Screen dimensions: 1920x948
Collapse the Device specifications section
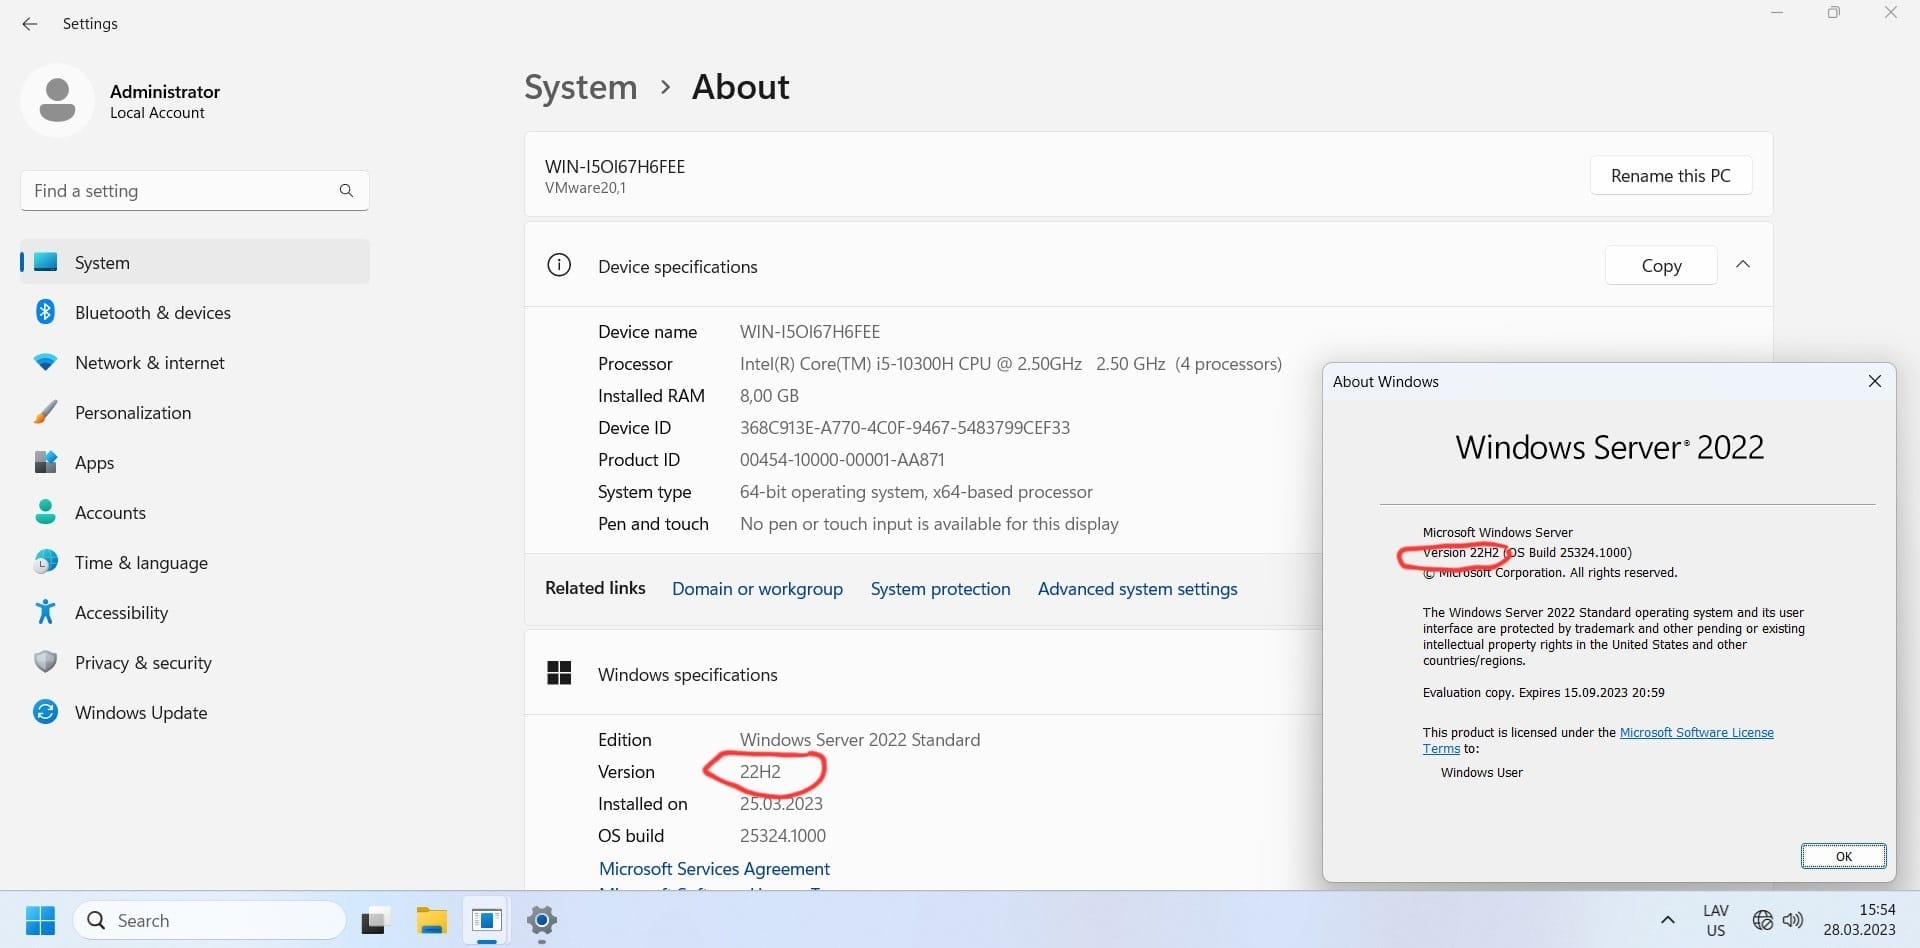point(1743,265)
